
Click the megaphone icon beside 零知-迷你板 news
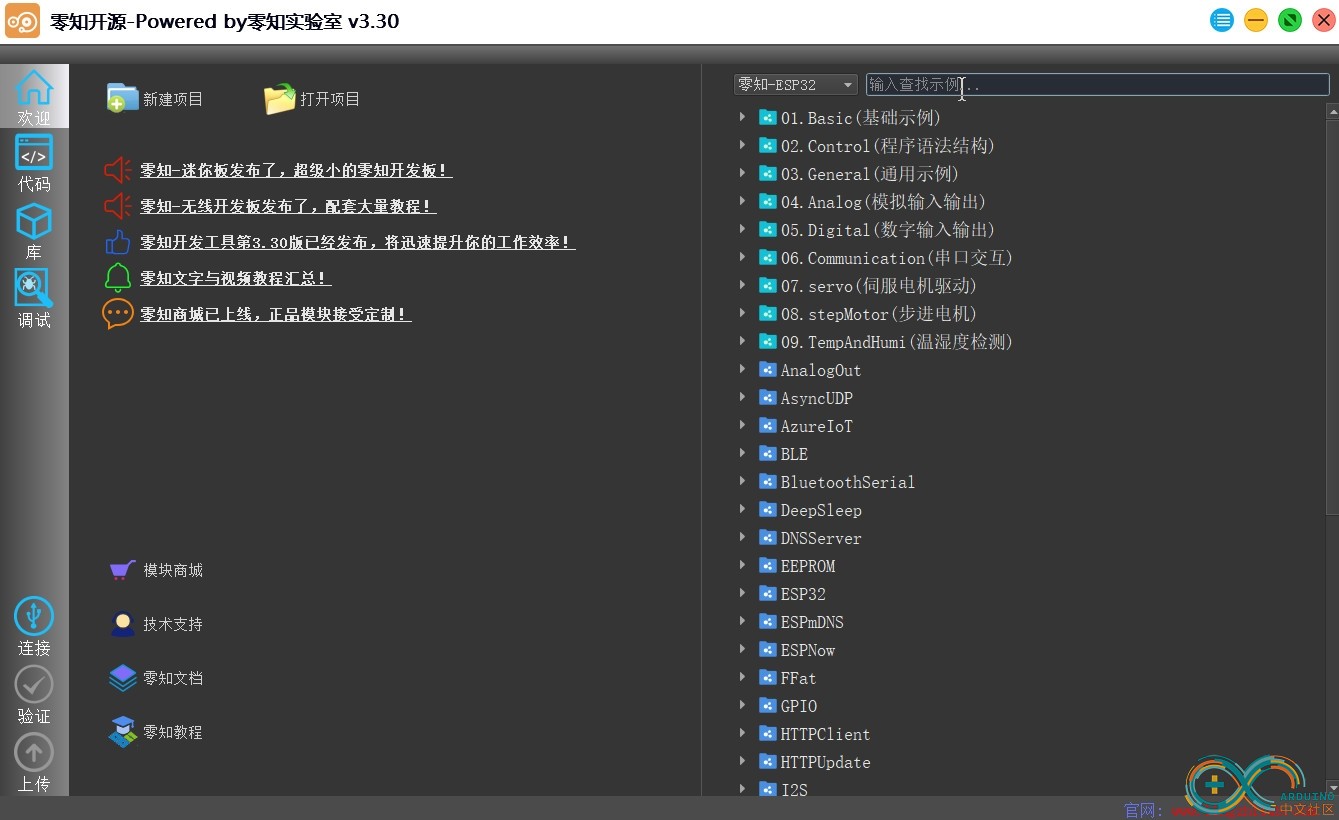click(x=118, y=170)
